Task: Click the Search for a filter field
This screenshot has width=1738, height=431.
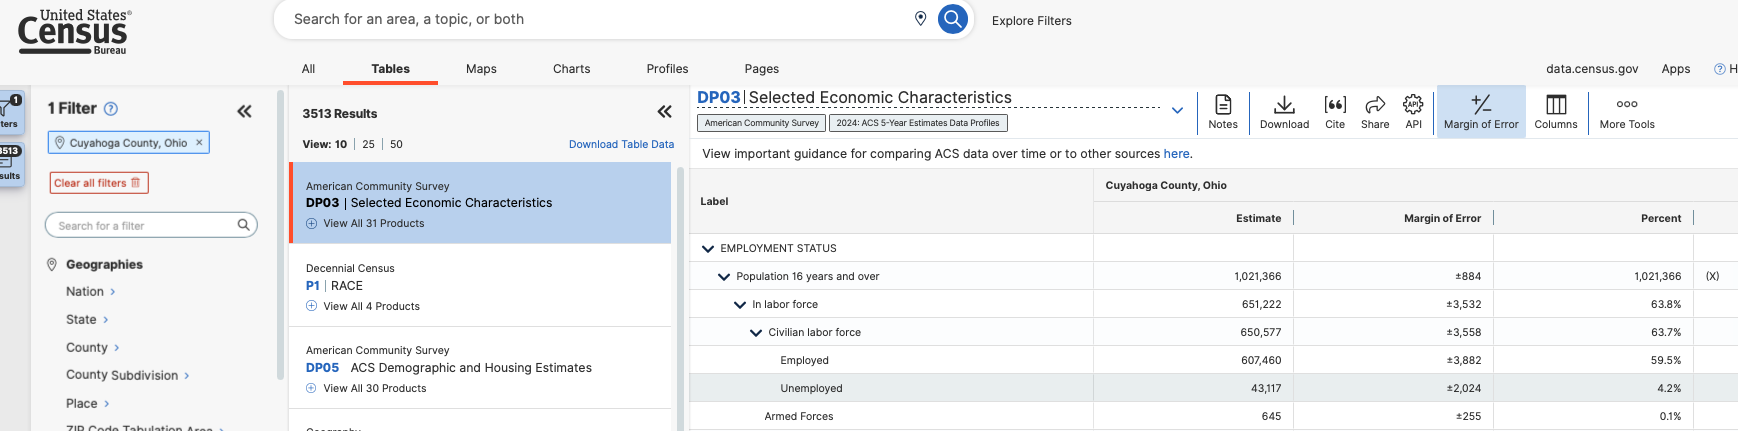Action: coord(151,225)
